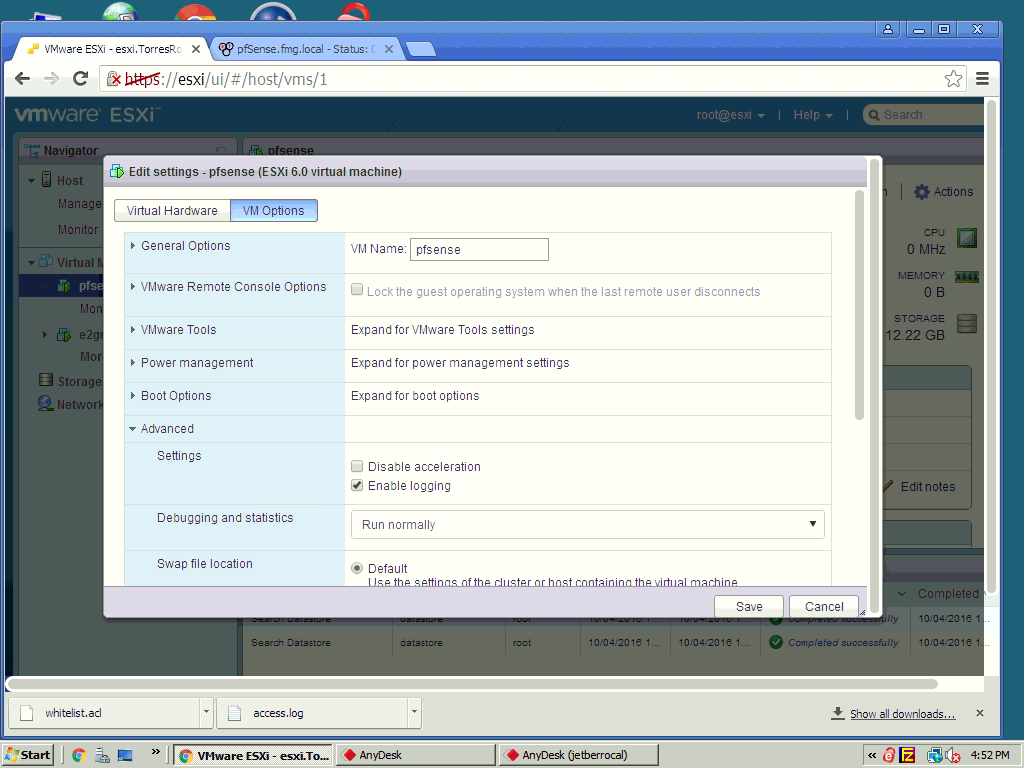The width and height of the screenshot is (1024, 768).
Task: Open access.log from downloads bar
Action: 313,712
